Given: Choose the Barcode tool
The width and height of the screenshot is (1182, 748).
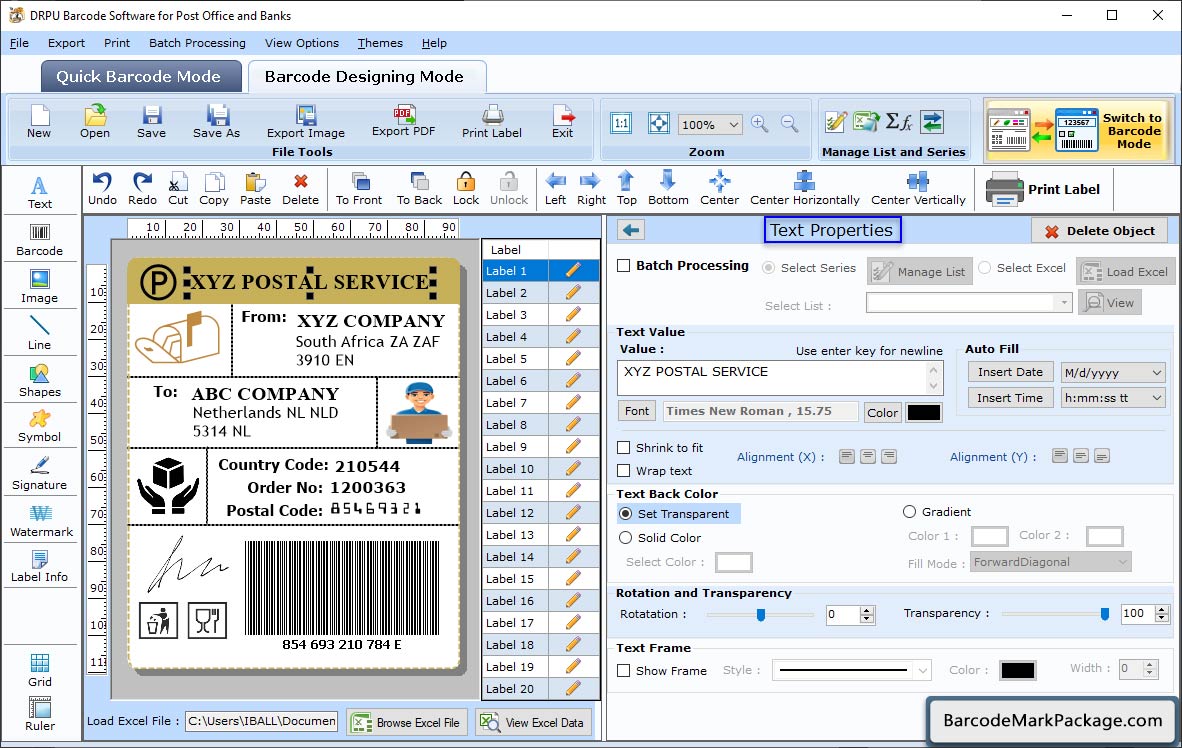Looking at the screenshot, I should tap(39, 240).
